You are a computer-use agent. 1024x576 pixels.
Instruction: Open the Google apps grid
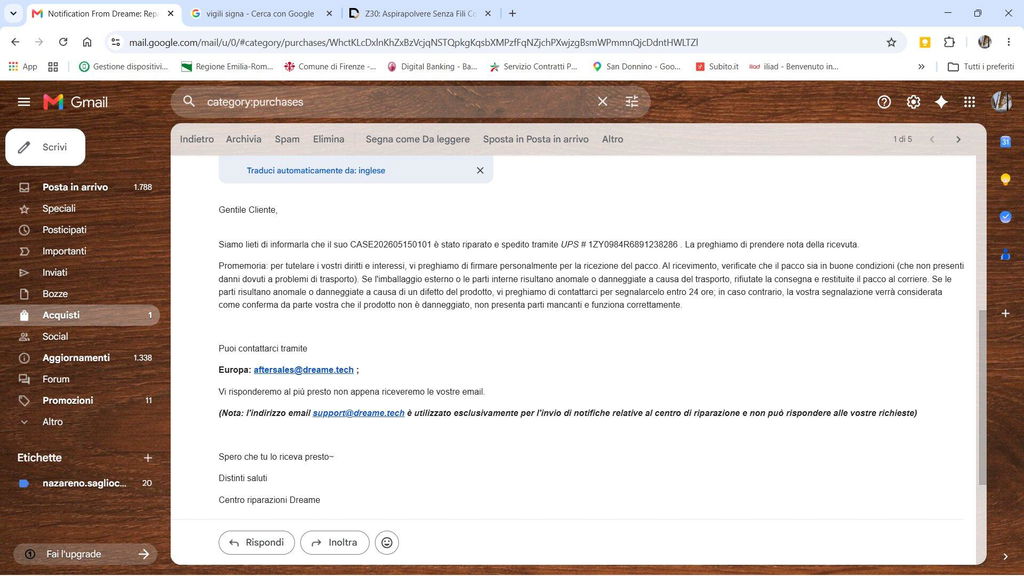(x=969, y=102)
